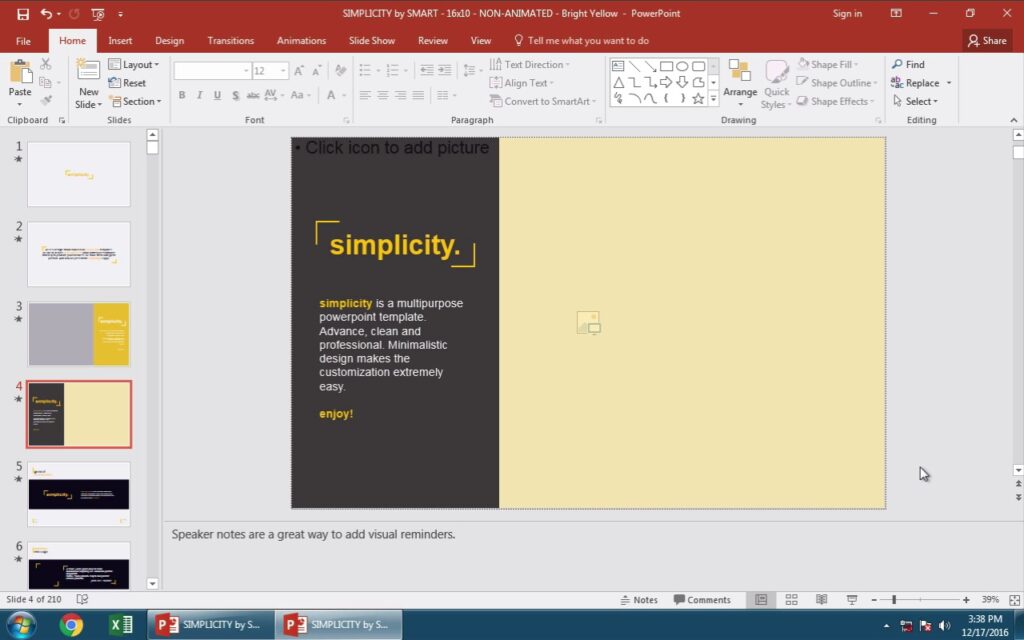Viewport: 1024px width, 640px height.
Task: Click the picture placeholder icon on slide
Action: click(x=588, y=322)
